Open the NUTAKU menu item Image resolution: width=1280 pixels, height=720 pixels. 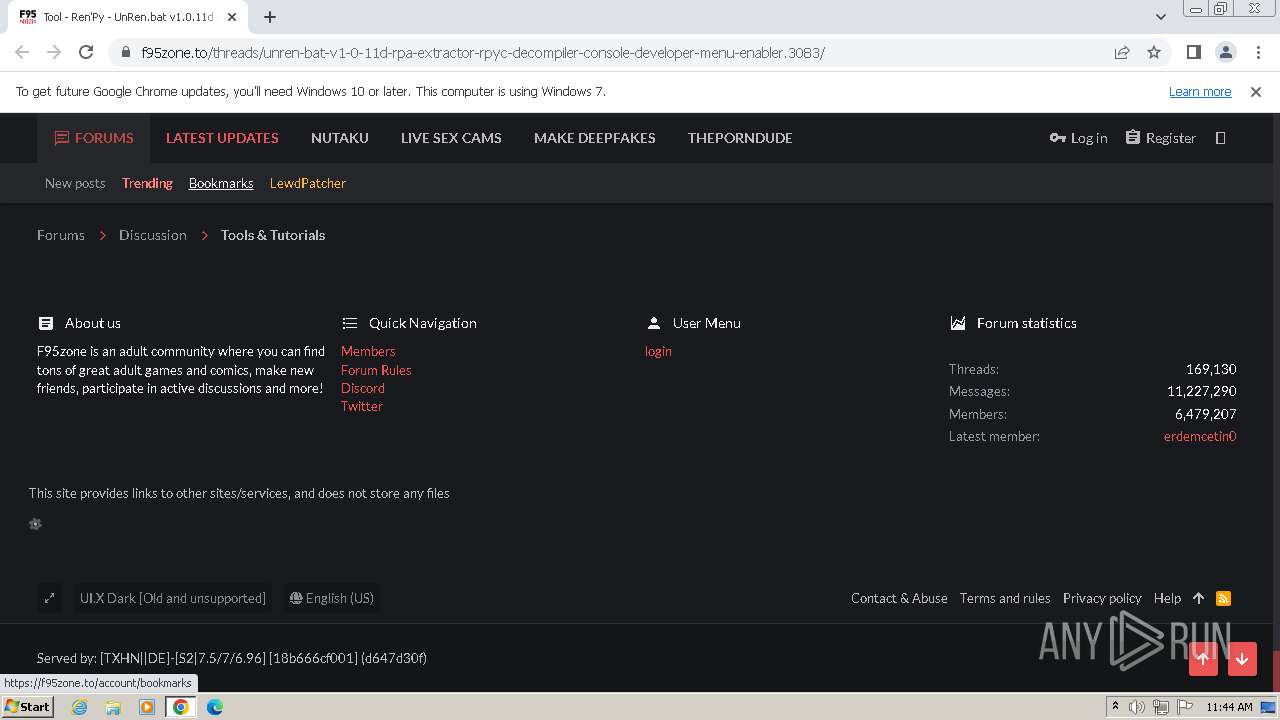(x=340, y=138)
